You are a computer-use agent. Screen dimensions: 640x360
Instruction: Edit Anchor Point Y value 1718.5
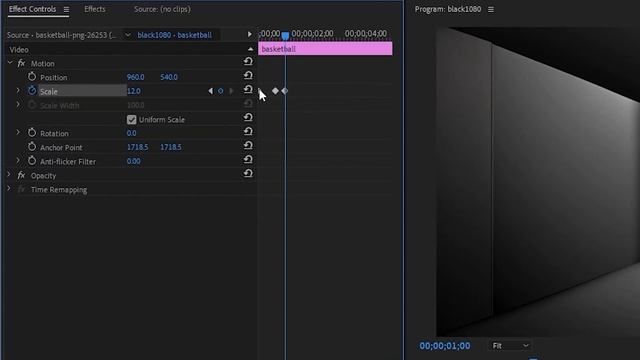171,147
